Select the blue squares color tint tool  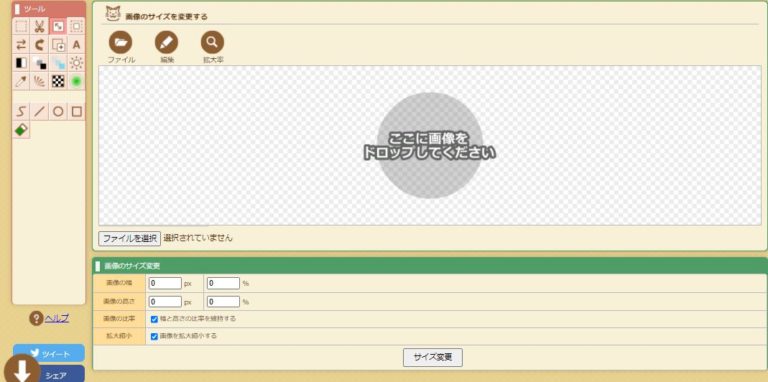(x=58, y=63)
